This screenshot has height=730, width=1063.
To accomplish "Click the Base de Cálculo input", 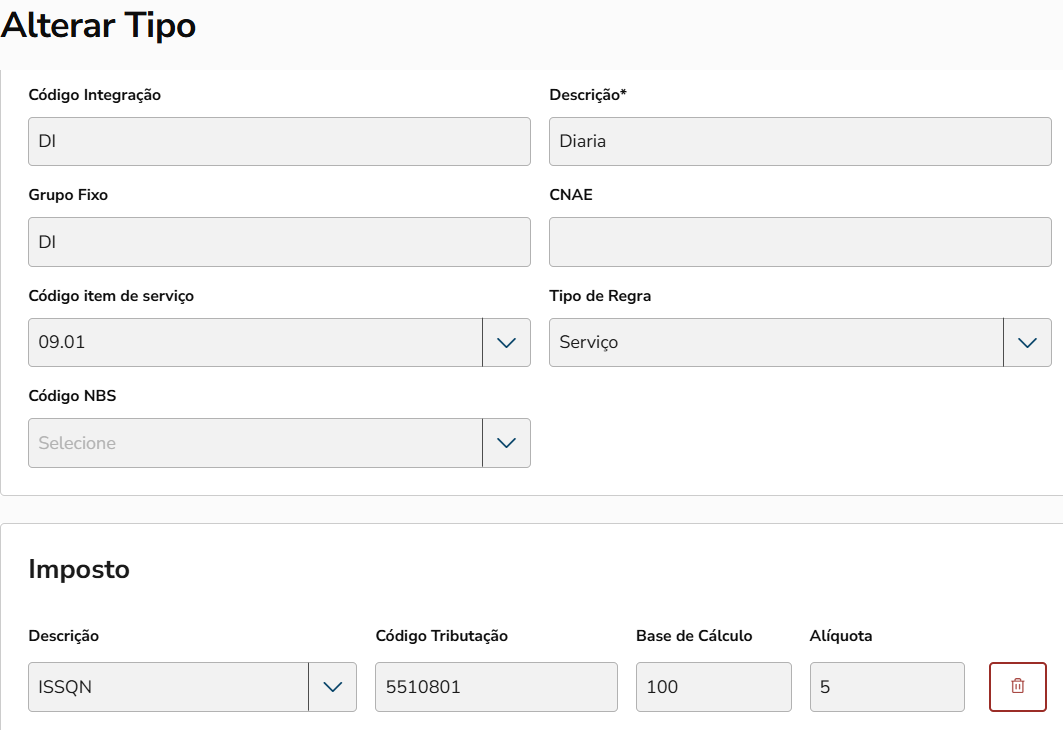I will [713, 687].
